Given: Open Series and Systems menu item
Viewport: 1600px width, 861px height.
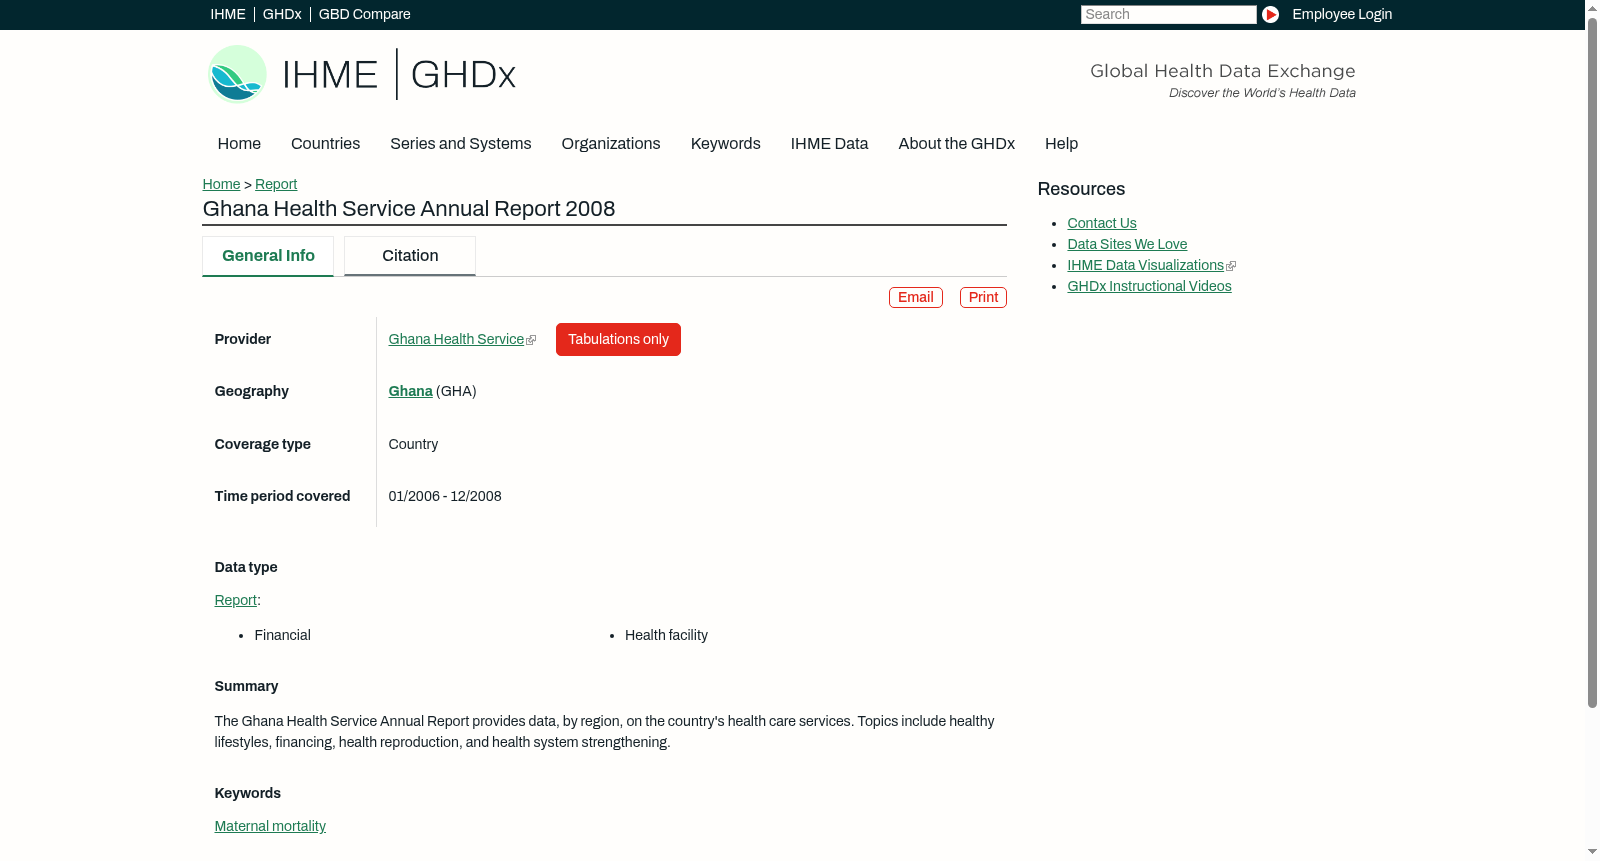Looking at the screenshot, I should coord(460,144).
